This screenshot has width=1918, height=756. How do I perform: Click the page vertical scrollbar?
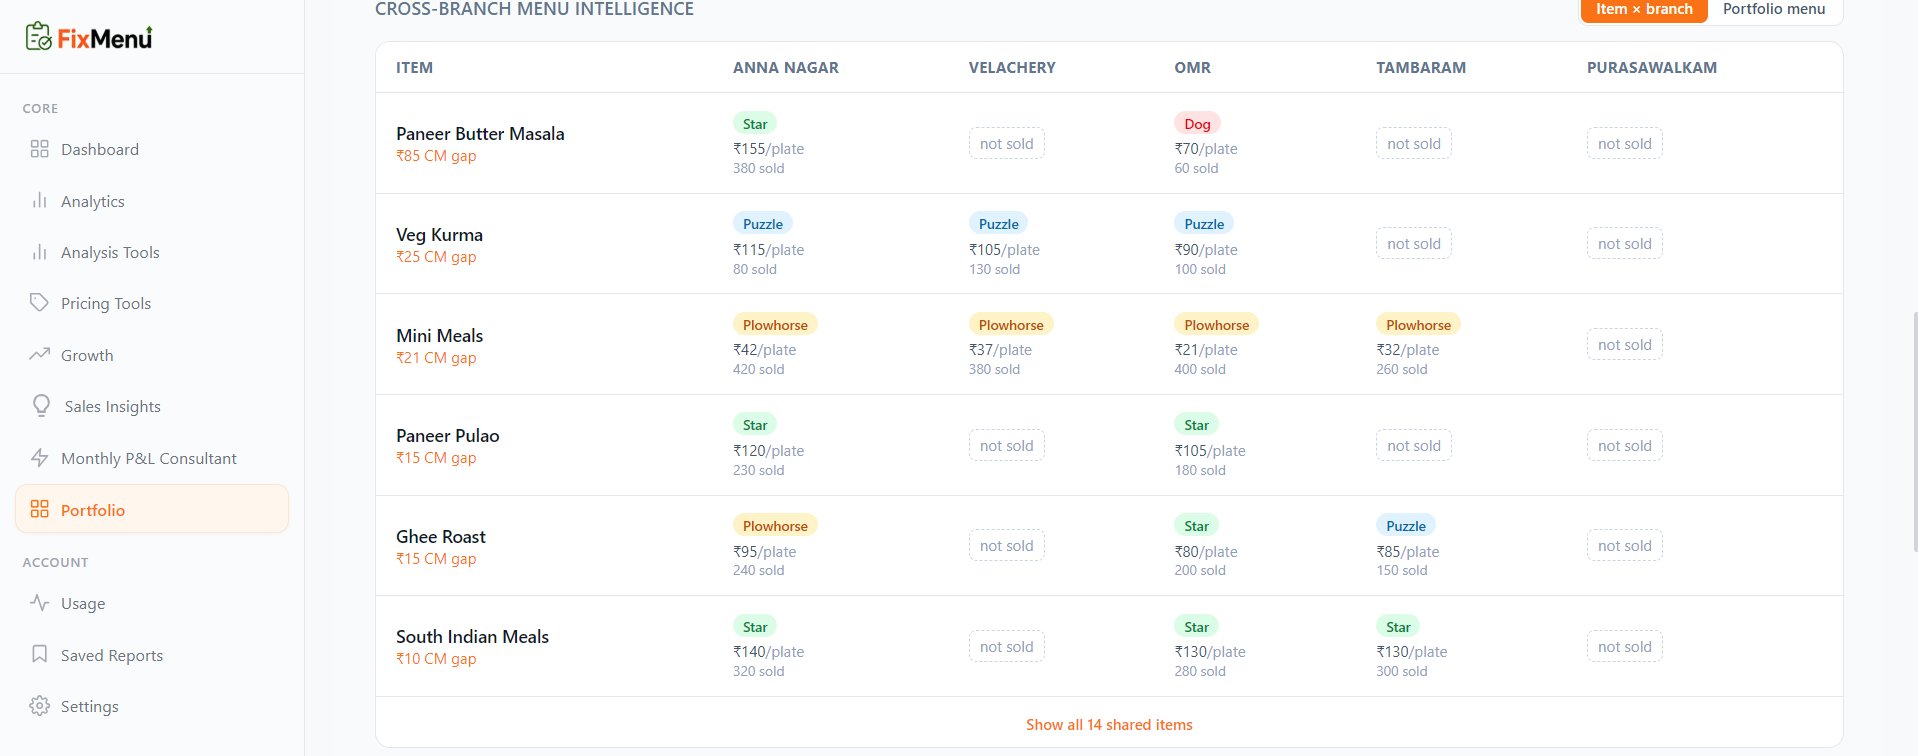pyautogui.click(x=1914, y=430)
